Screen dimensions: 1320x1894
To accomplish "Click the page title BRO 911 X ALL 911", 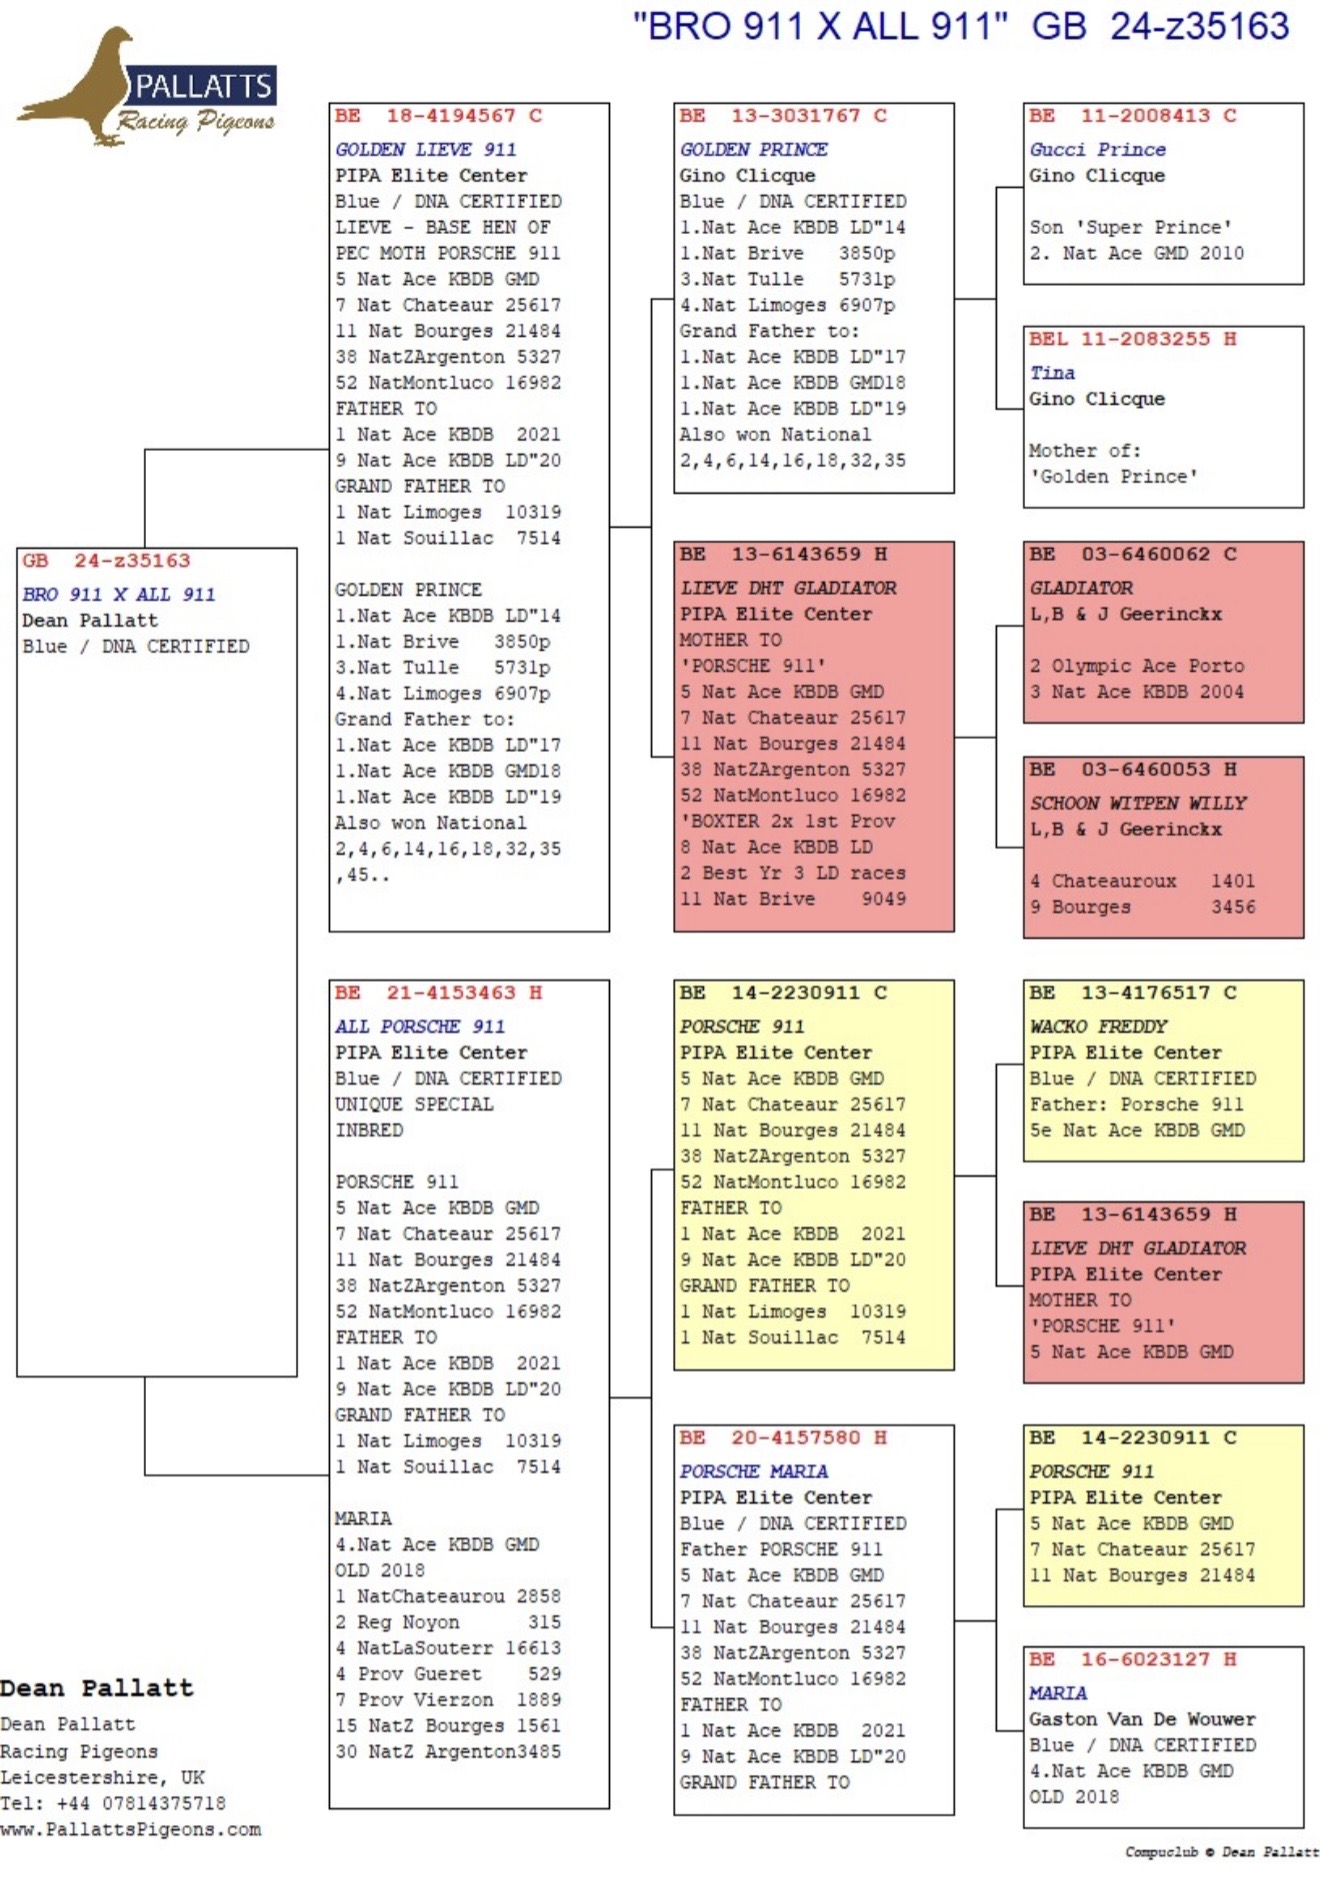I will coord(820,26).
